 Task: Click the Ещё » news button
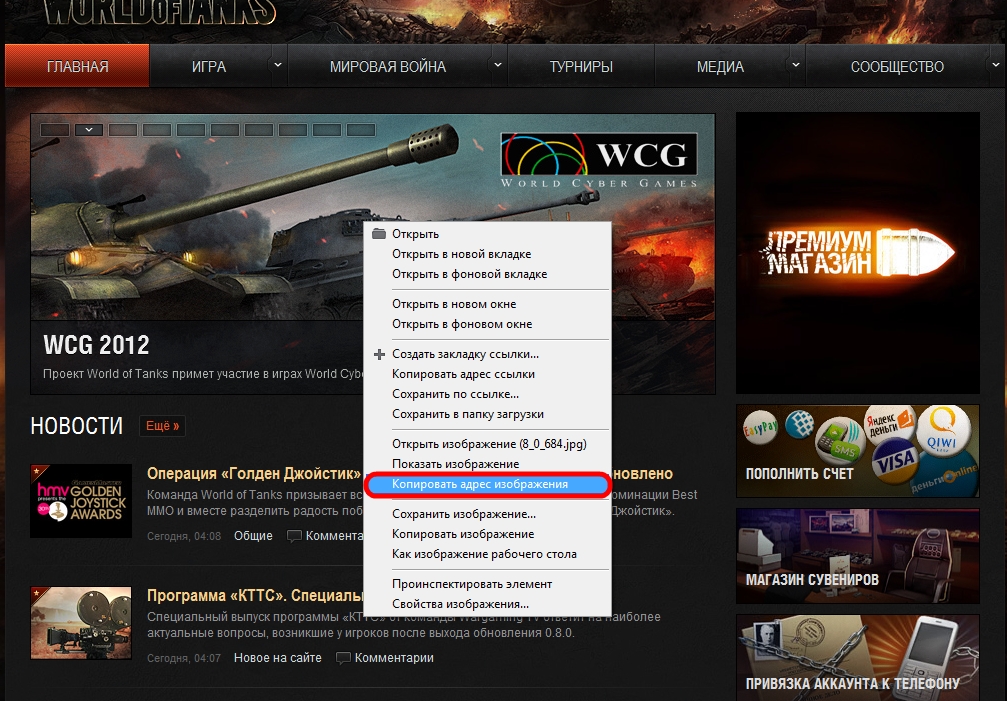click(x=162, y=426)
